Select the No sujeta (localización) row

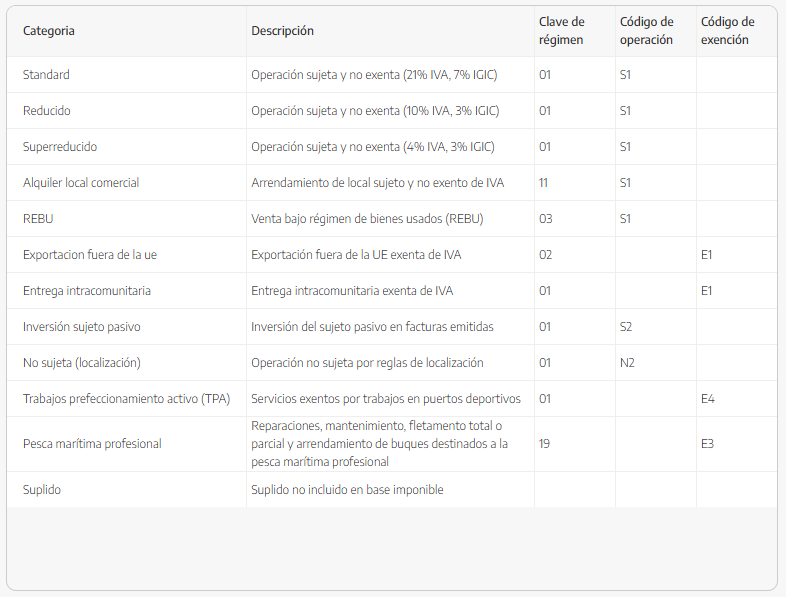[82, 363]
